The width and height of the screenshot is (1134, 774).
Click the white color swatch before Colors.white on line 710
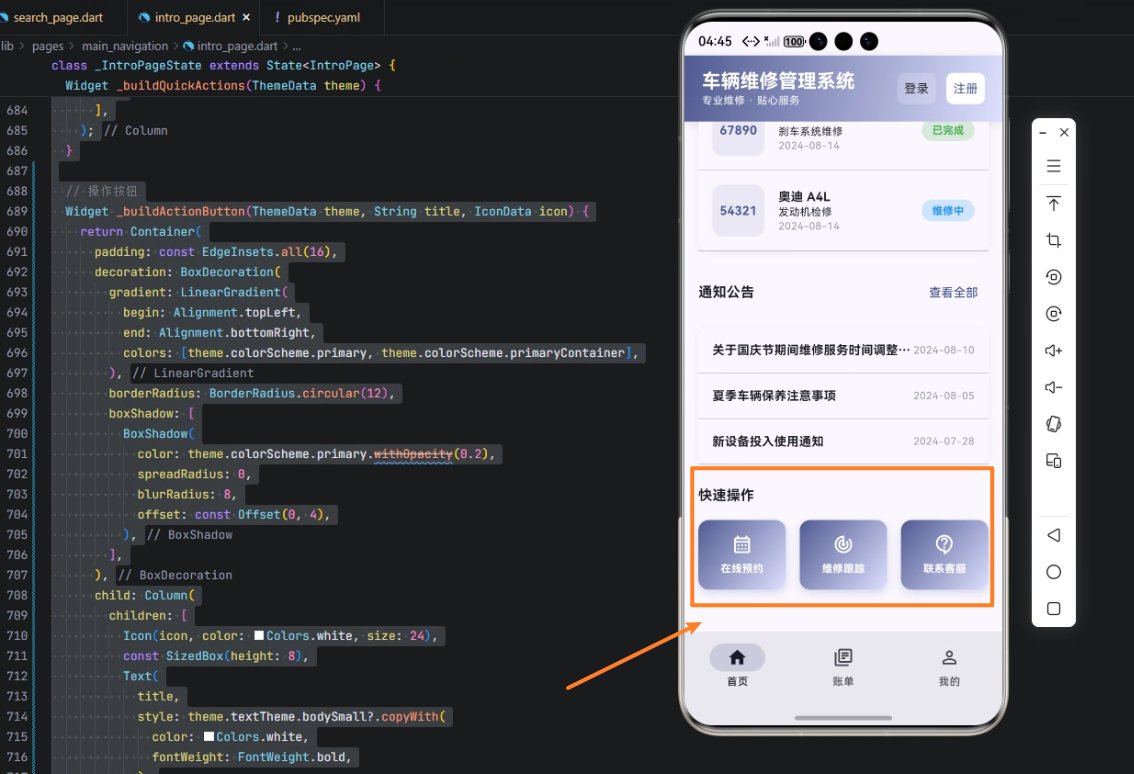tap(259, 636)
